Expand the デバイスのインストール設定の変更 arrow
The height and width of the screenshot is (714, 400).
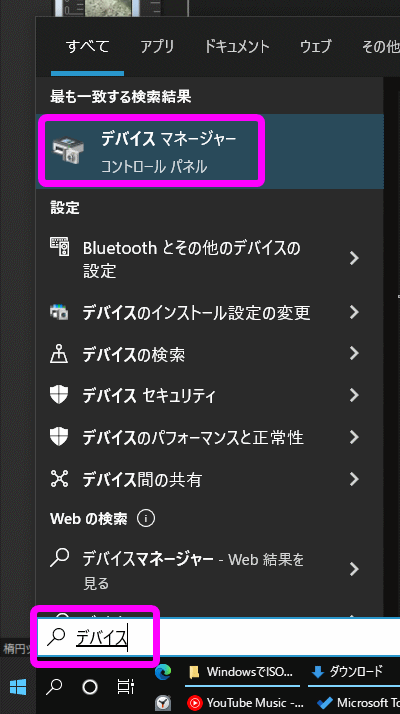pos(354,312)
